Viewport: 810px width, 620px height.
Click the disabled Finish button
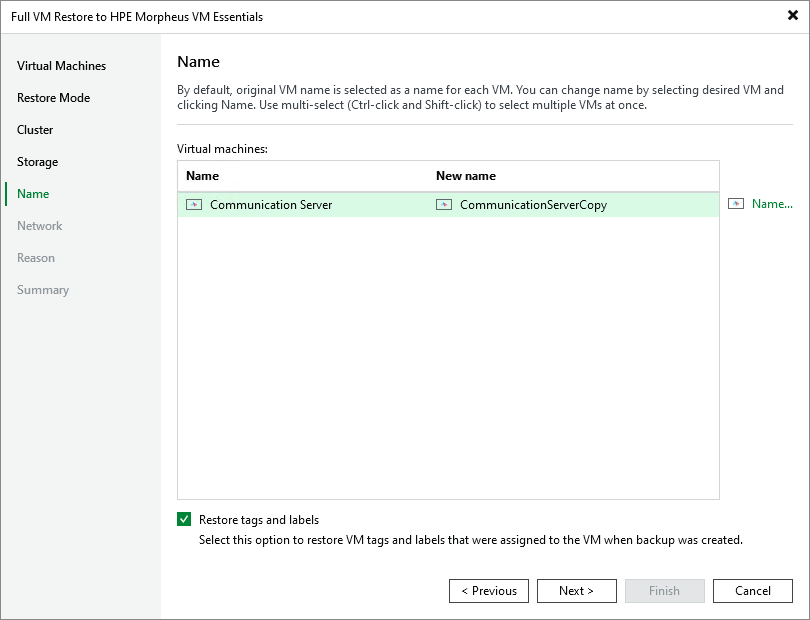tap(665, 590)
